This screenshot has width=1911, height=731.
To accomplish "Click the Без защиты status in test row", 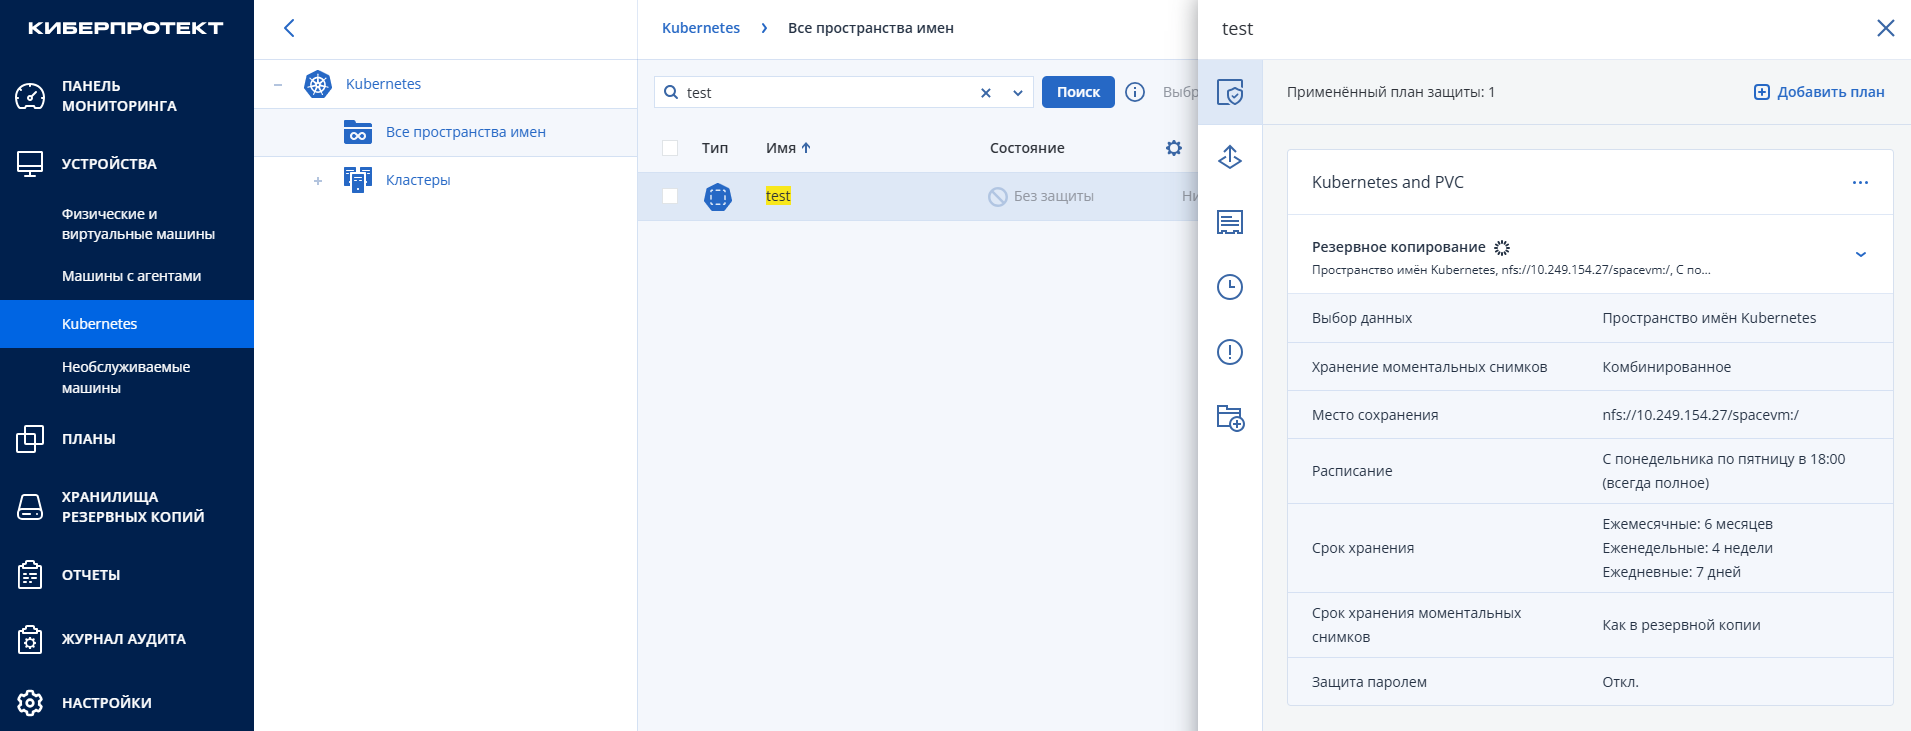I will coord(1041,196).
